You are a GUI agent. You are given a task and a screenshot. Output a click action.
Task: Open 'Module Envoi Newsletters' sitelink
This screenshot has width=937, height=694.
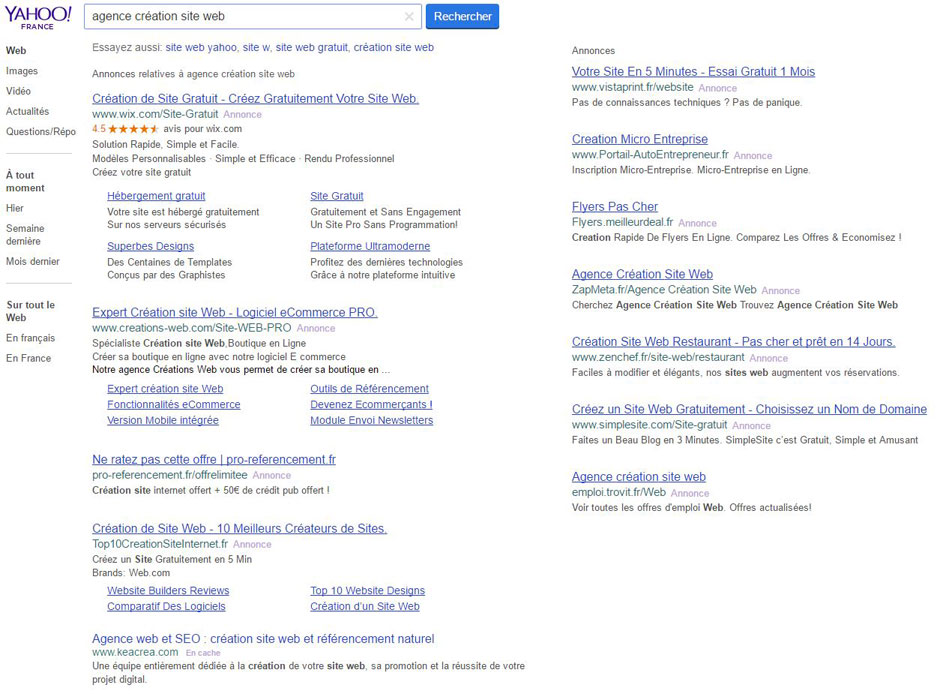click(x=372, y=421)
